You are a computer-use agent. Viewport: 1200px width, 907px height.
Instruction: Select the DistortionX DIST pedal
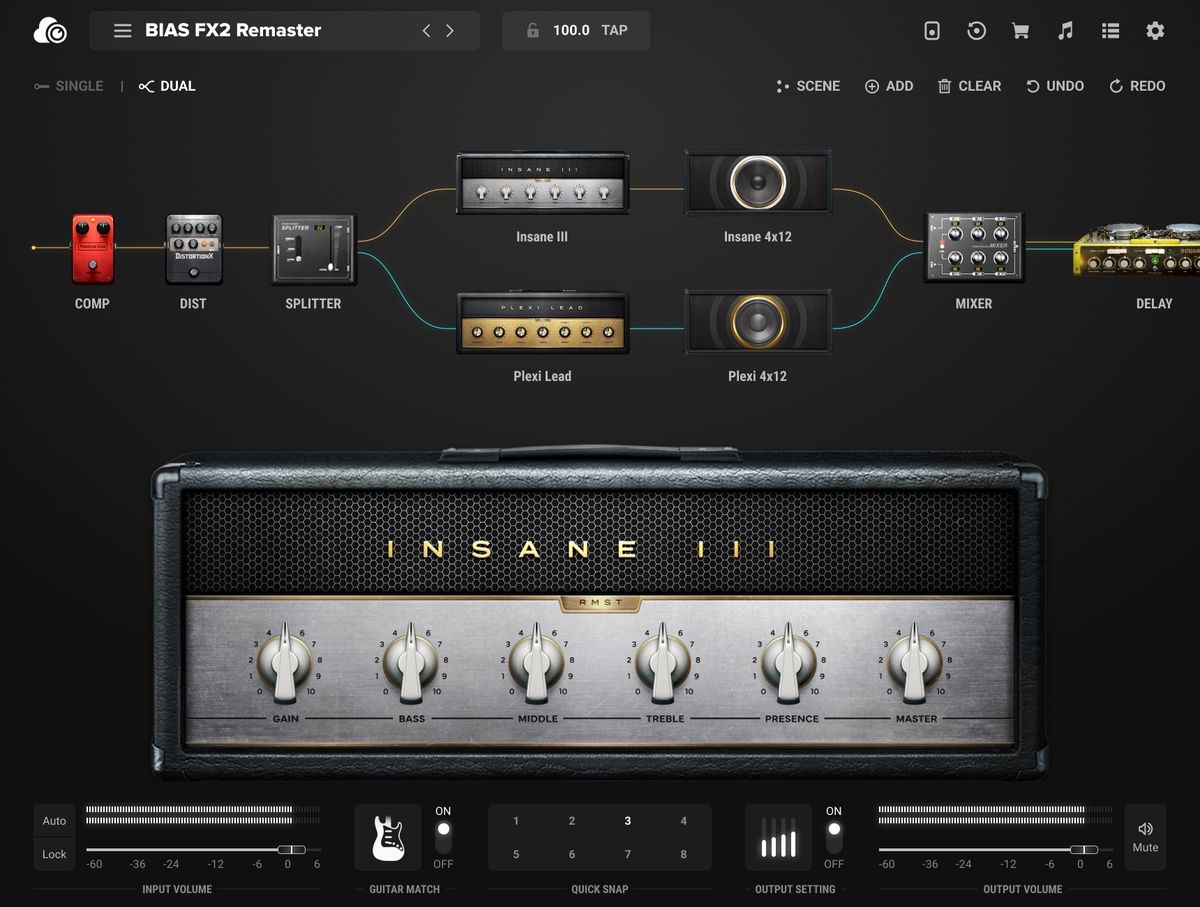[193, 248]
